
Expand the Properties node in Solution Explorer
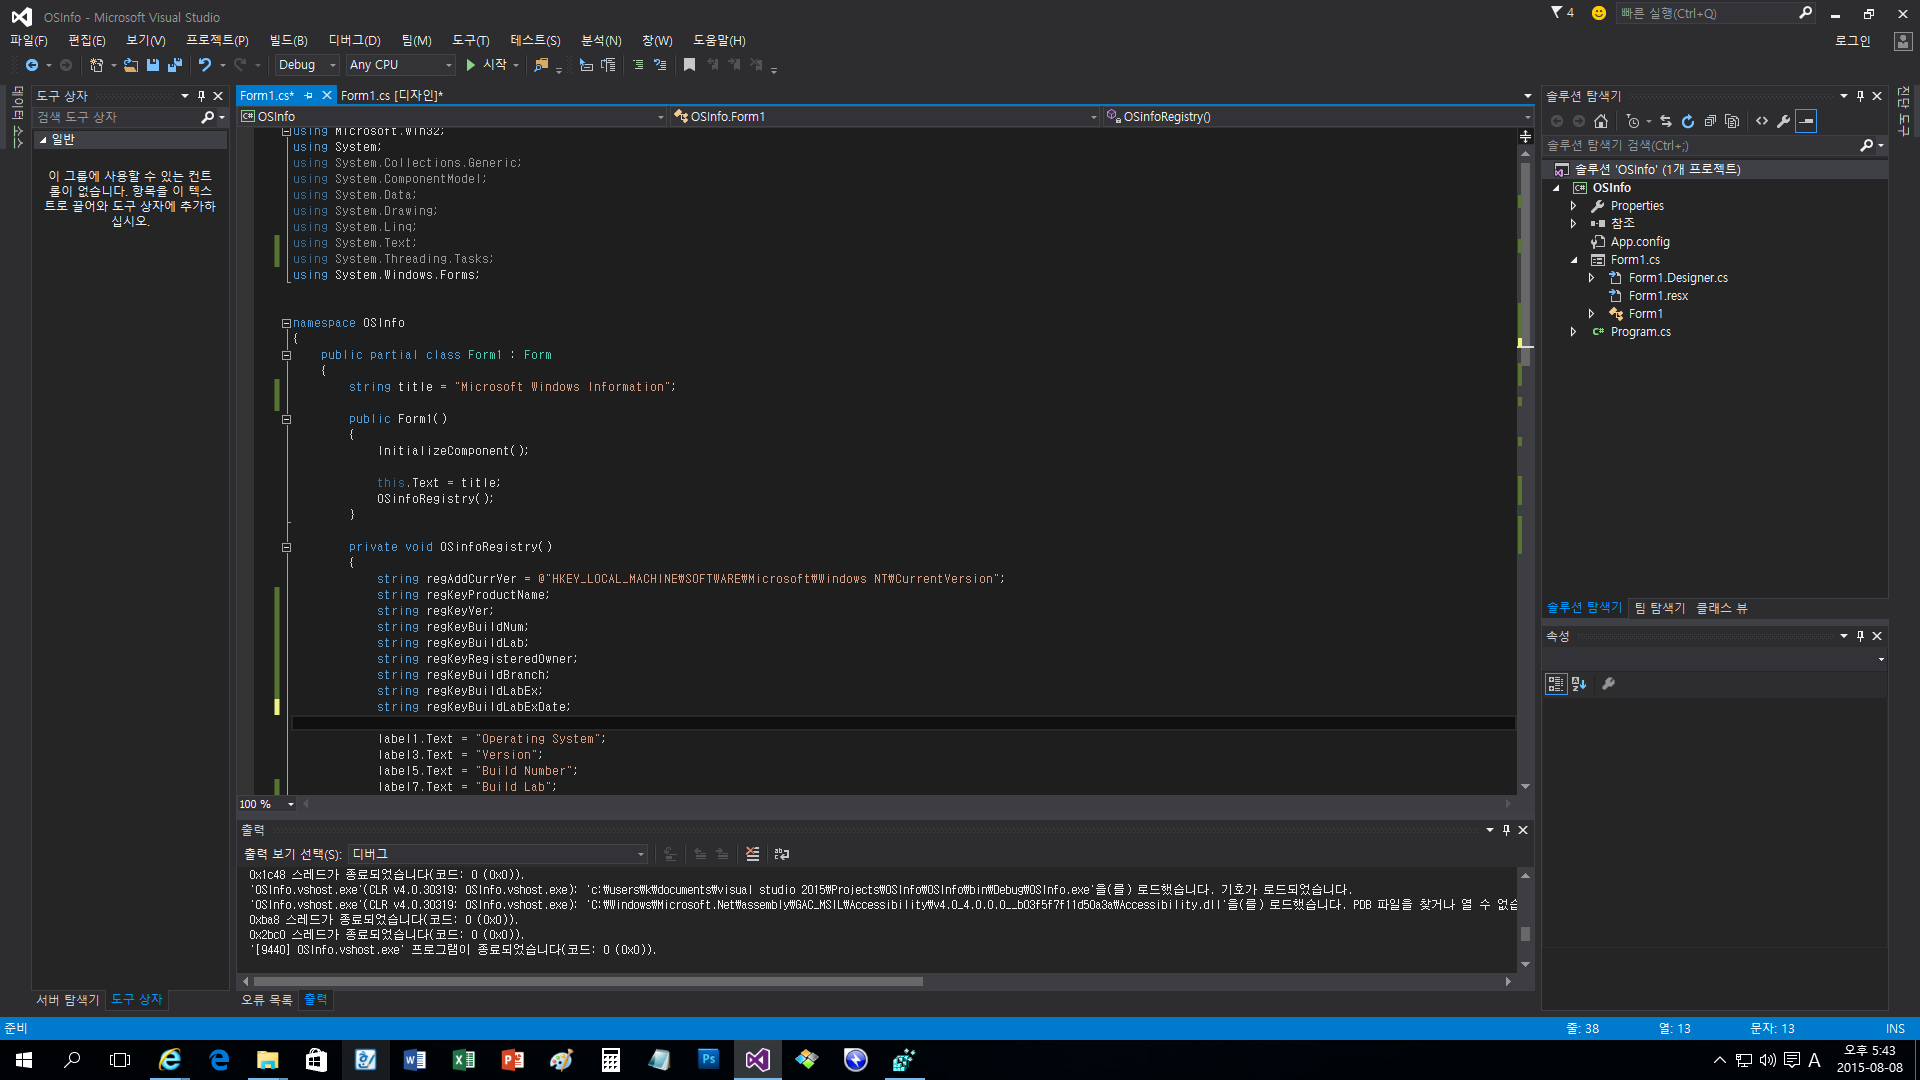1574,206
